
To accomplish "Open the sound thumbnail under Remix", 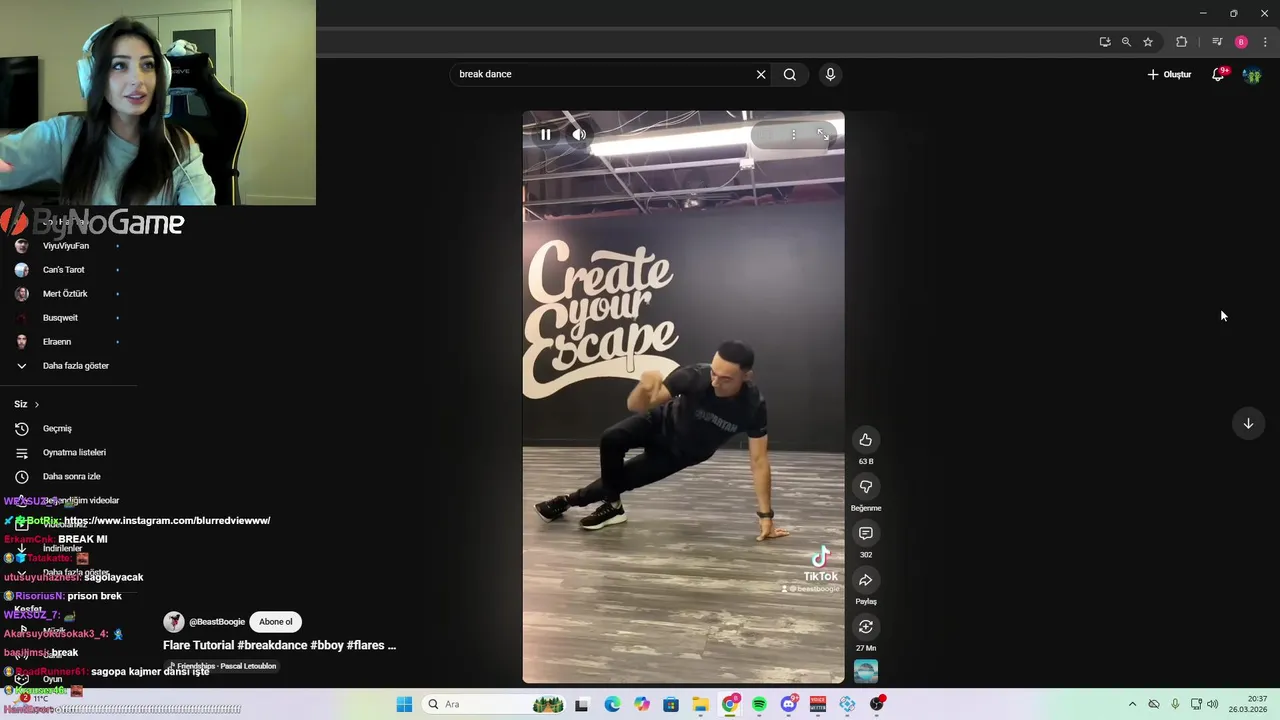I will (866, 671).
